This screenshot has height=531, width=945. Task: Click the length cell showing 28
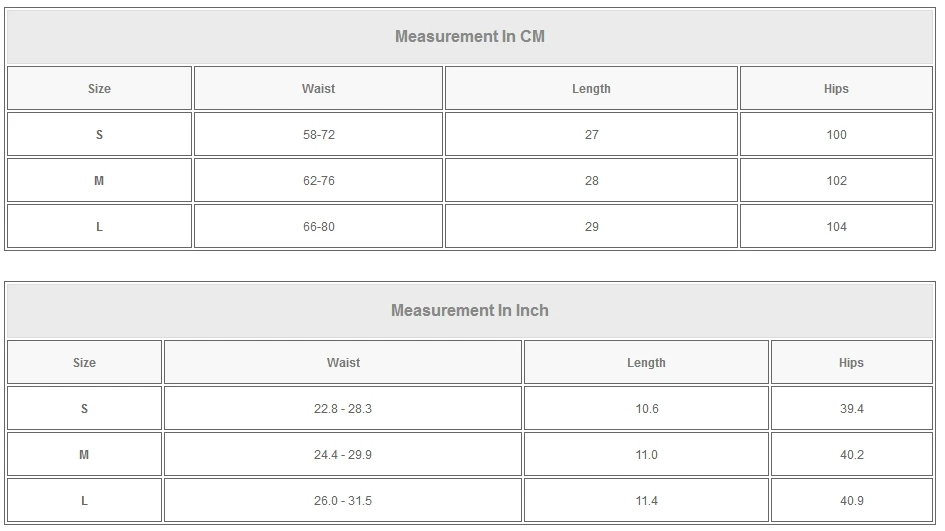click(x=591, y=181)
